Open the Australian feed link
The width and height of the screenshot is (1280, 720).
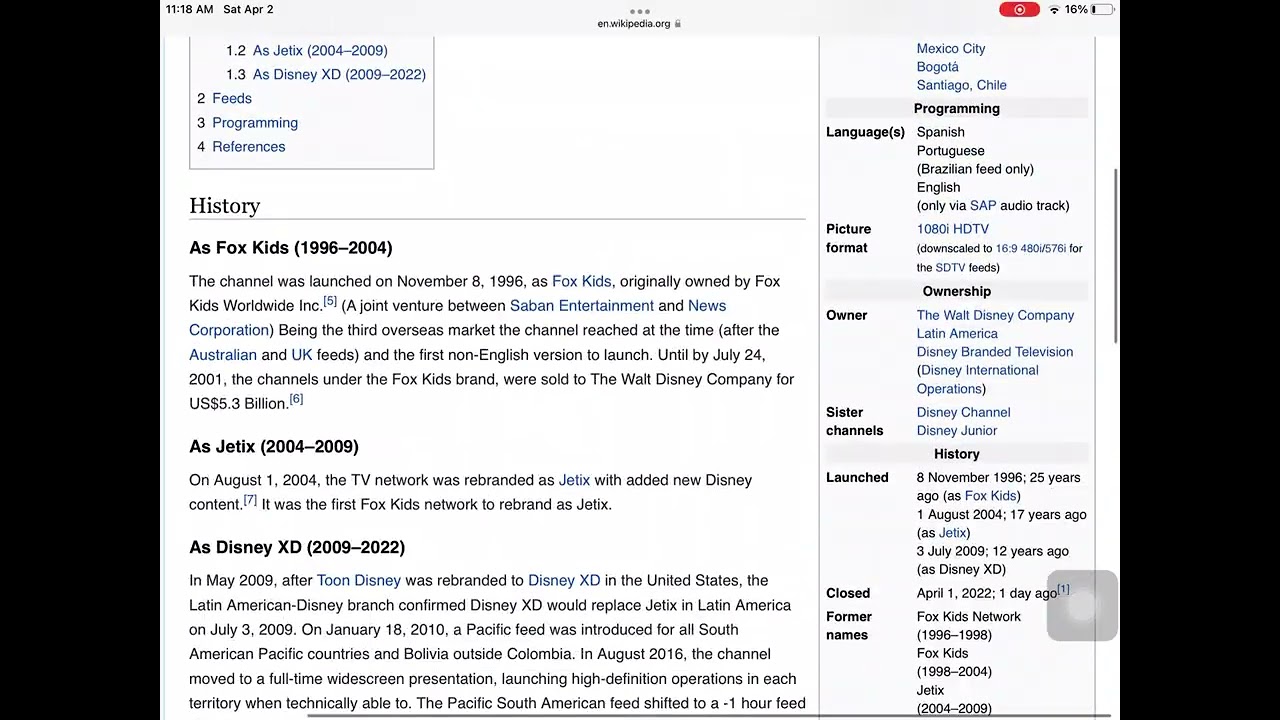click(223, 354)
